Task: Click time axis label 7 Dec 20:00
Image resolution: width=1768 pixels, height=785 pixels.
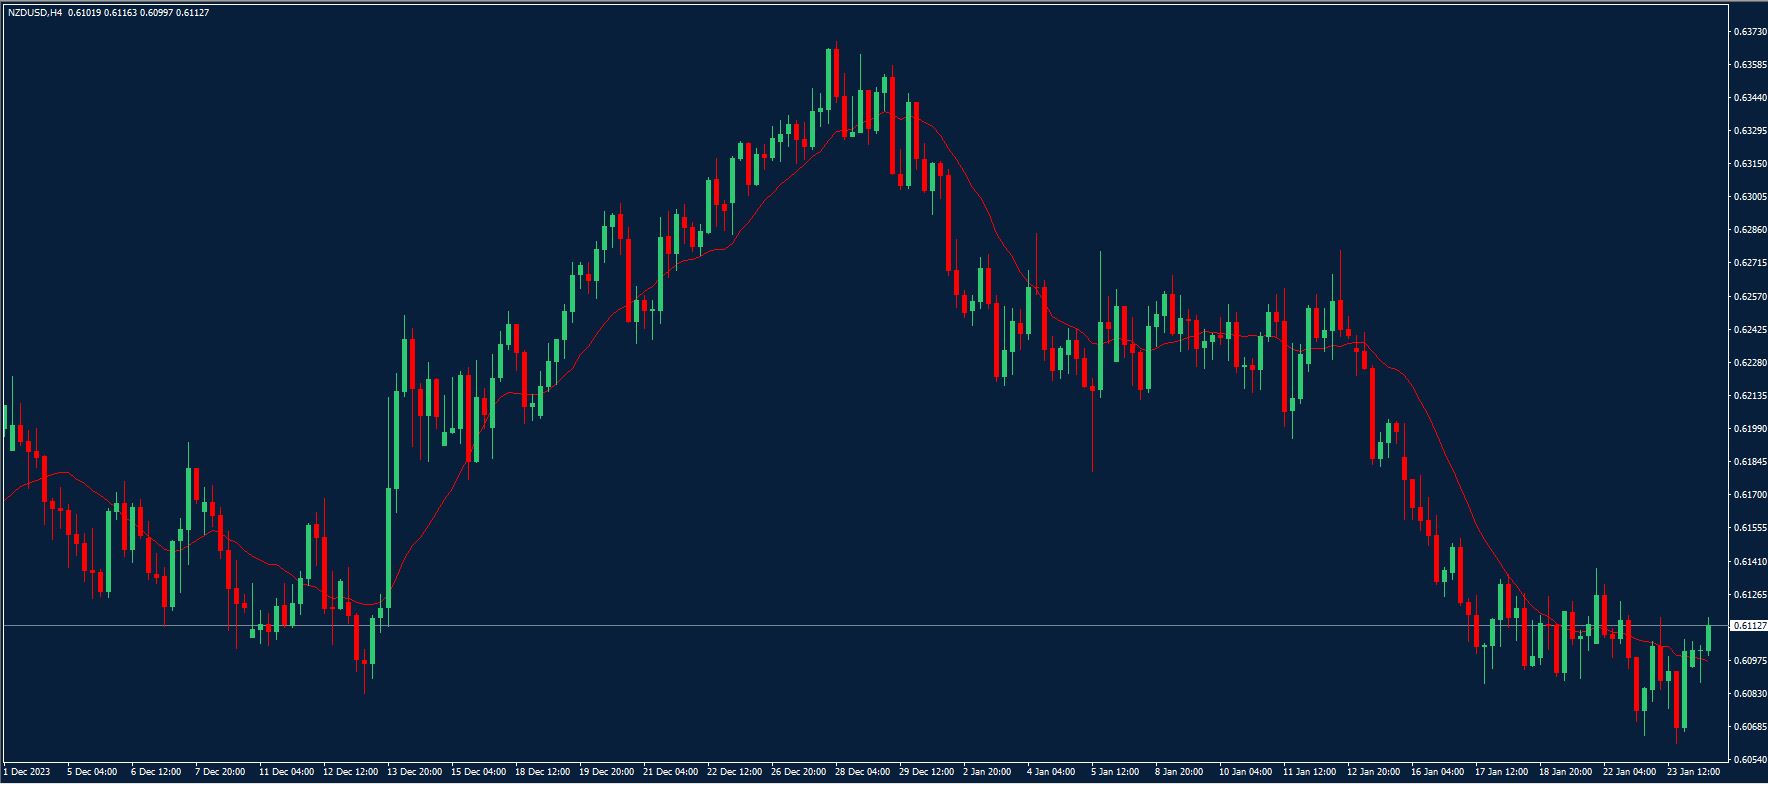Action: tap(220, 772)
